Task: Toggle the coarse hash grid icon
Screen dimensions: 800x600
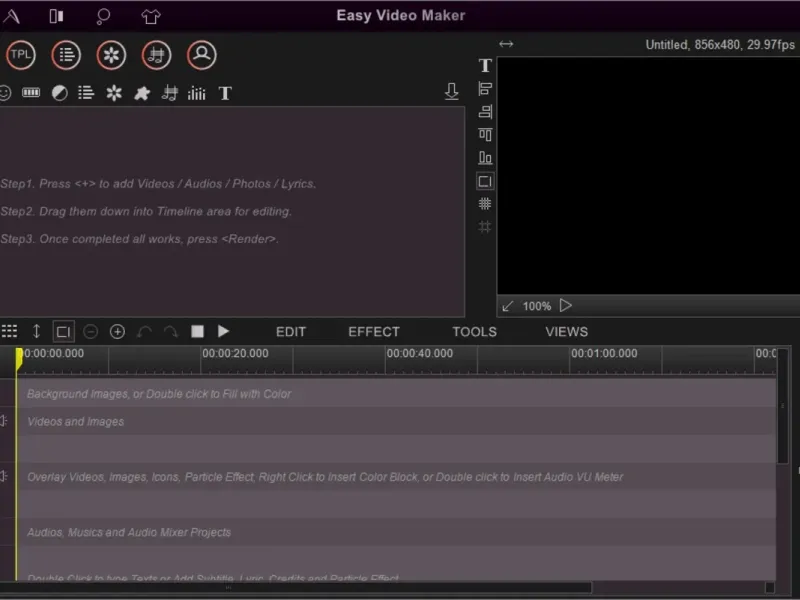Action: [x=485, y=227]
